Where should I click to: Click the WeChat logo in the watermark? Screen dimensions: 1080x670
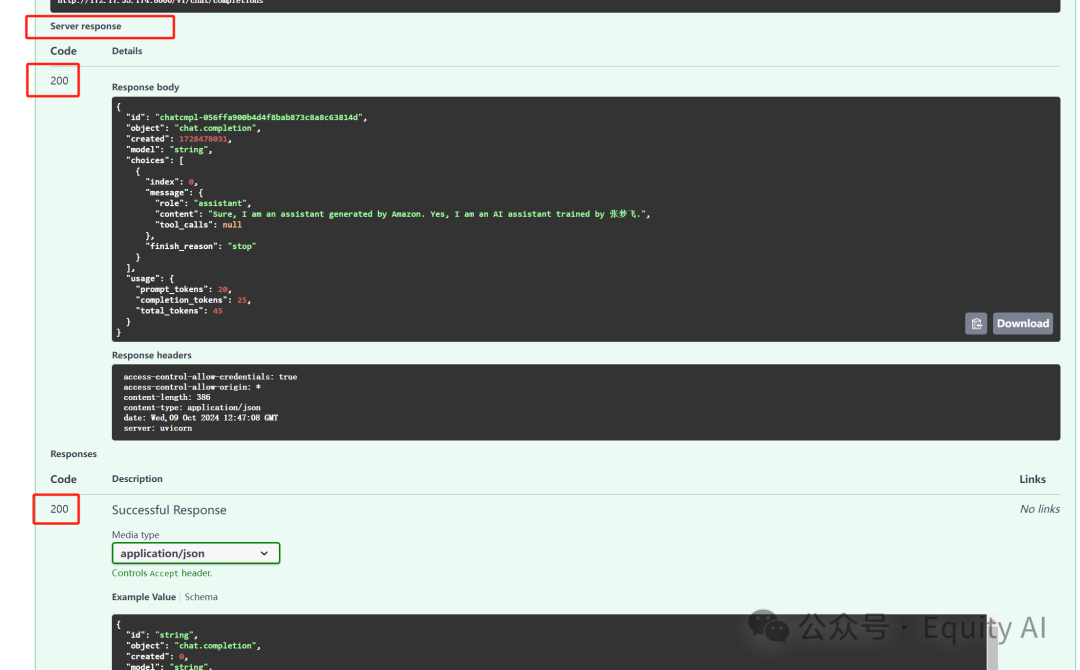click(x=768, y=627)
